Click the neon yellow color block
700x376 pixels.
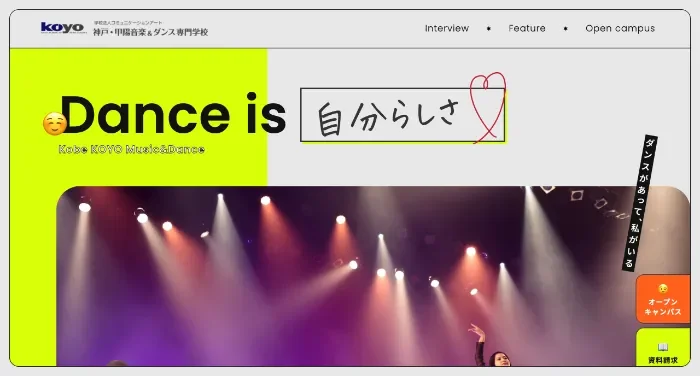pos(138,117)
